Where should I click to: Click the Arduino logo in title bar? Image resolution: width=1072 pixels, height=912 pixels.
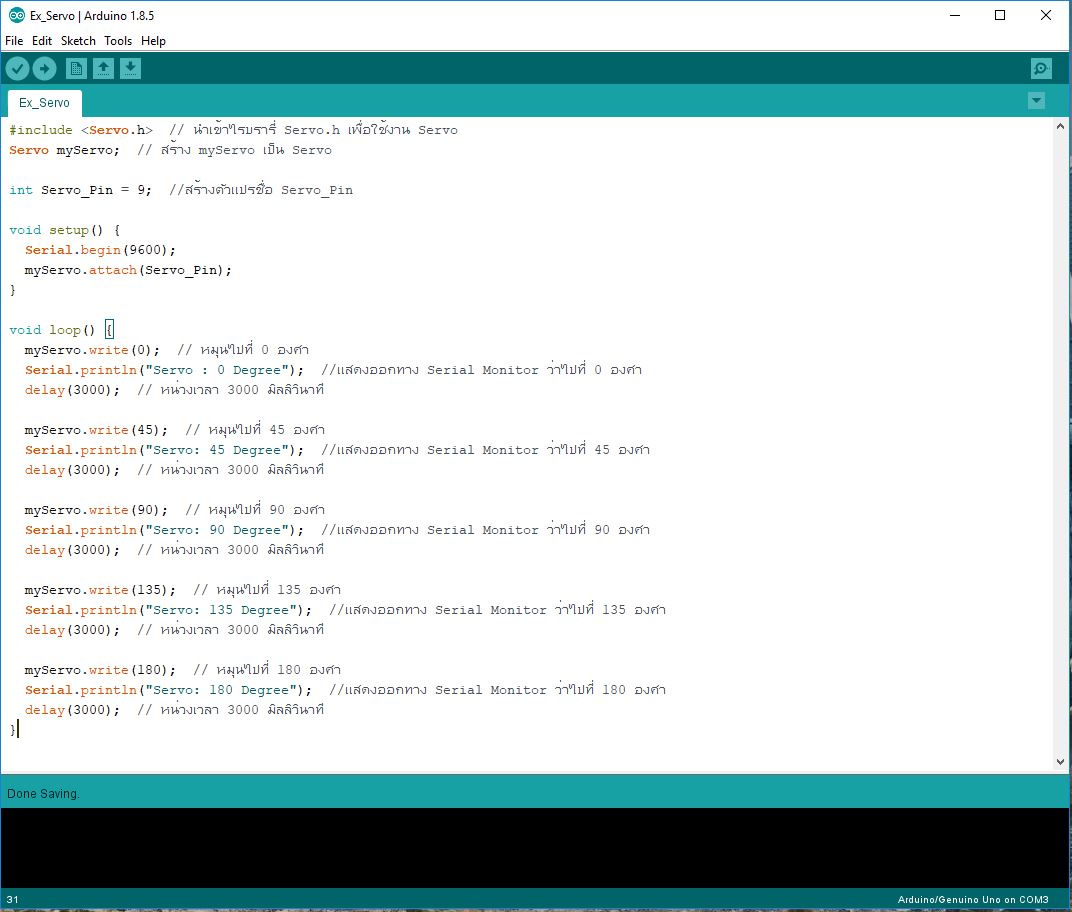tap(15, 16)
